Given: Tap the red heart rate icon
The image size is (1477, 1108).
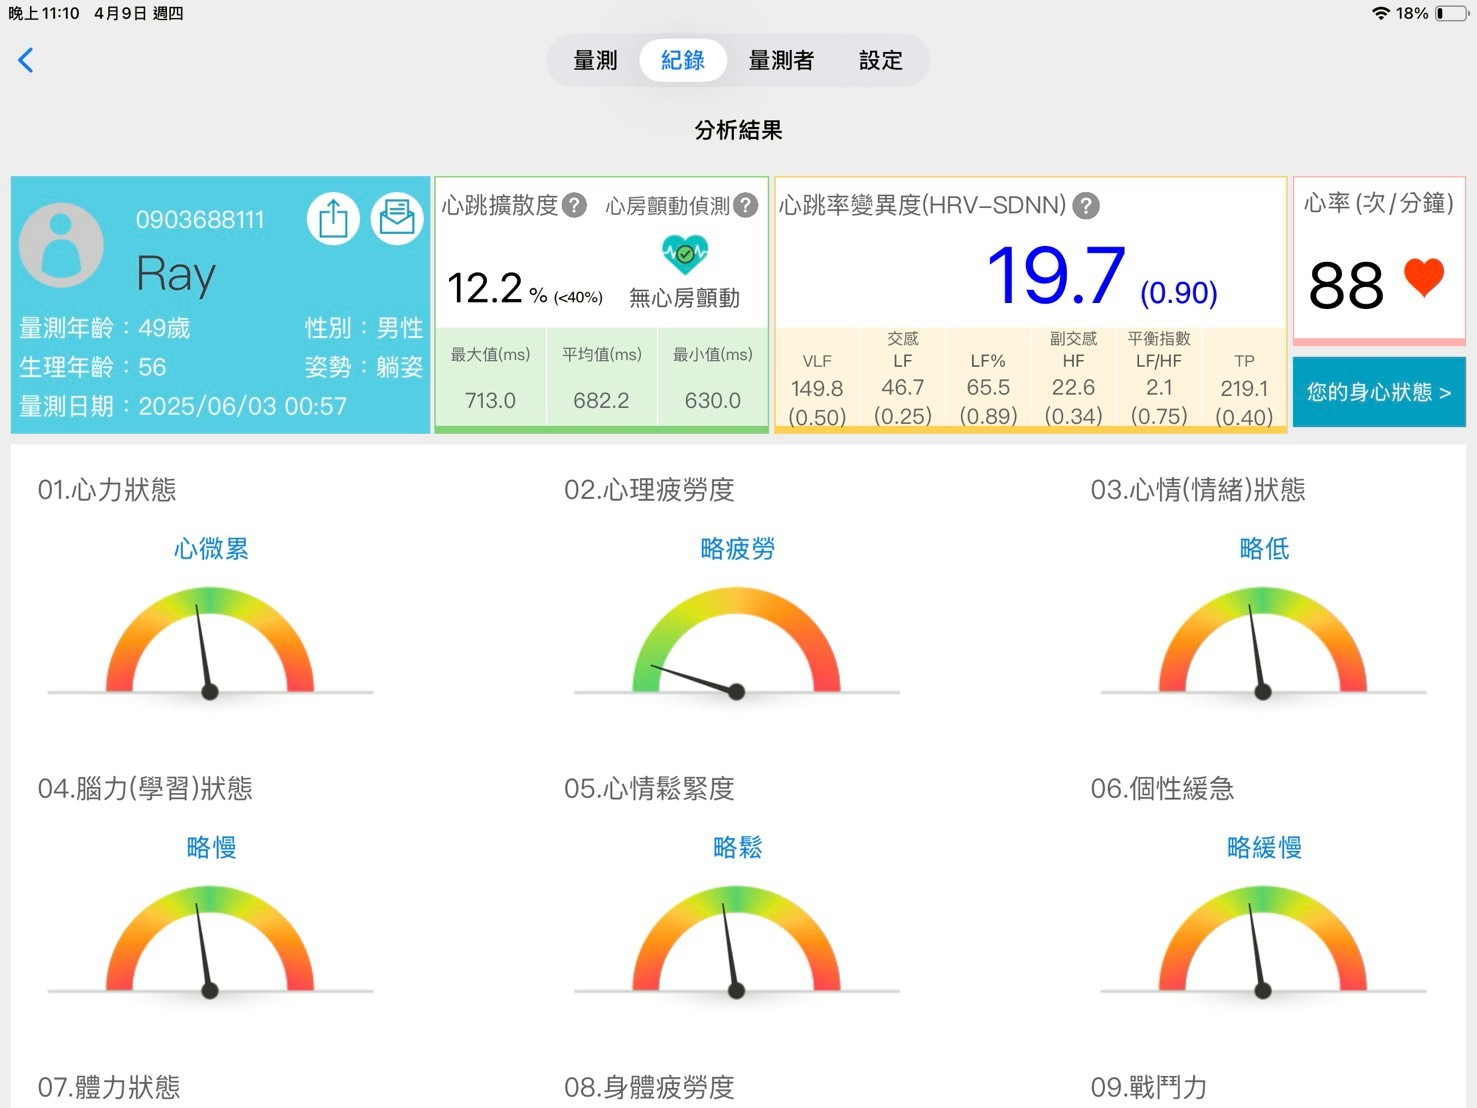Looking at the screenshot, I should pos(1424,277).
